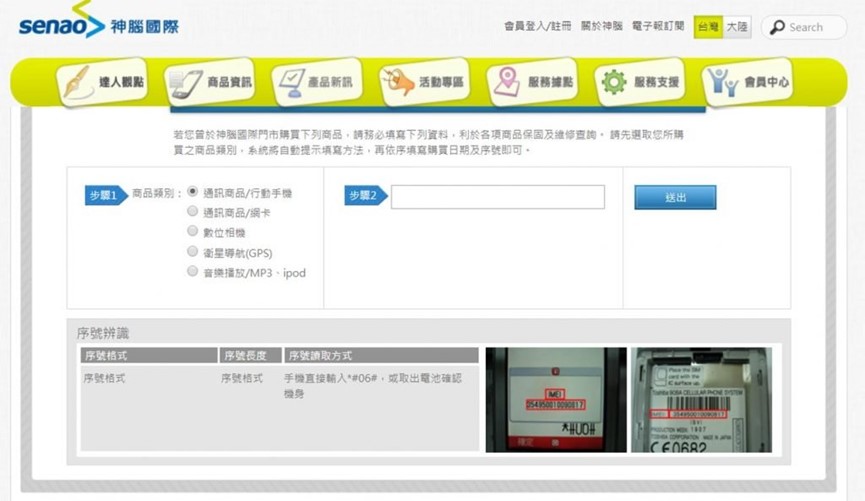Open the 達人觀點 menu tab
865x501 pixels.
(x=102, y=82)
